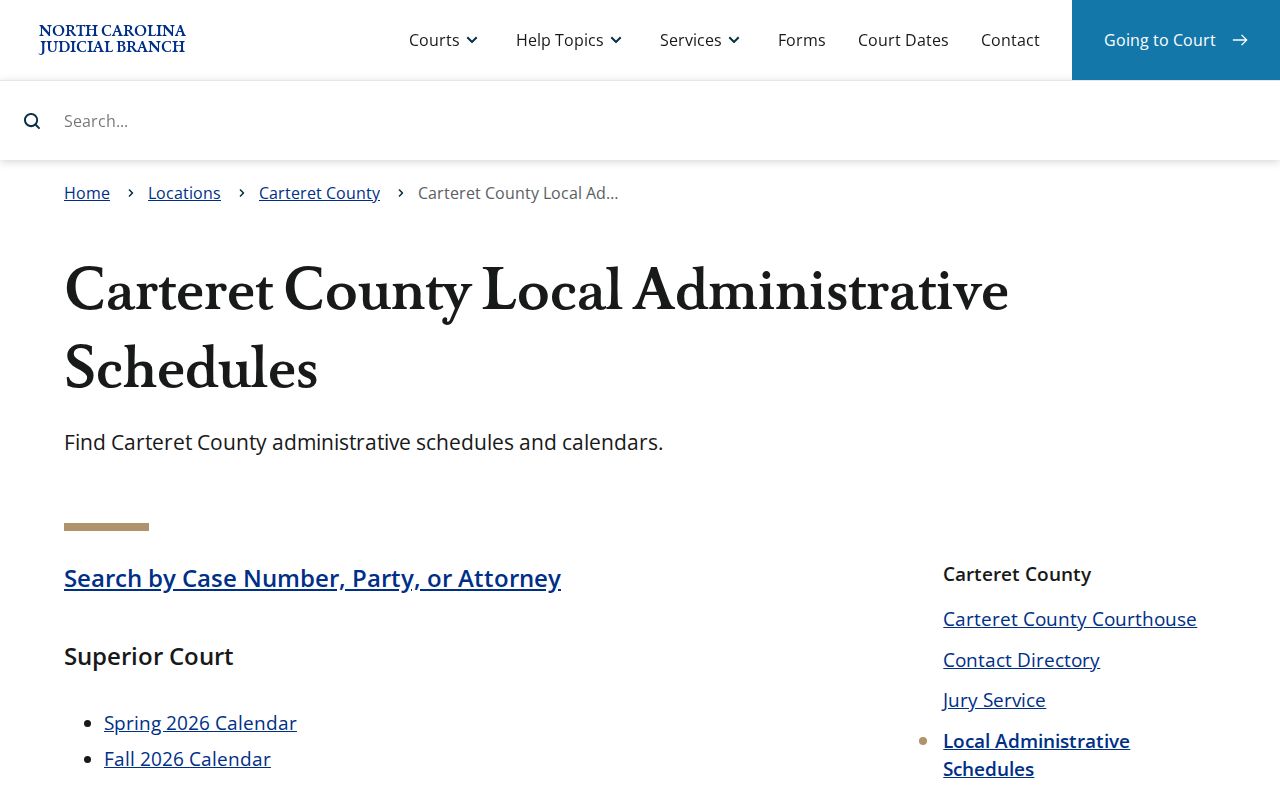Open the Forms menu item
This screenshot has width=1280, height=800.
[x=802, y=40]
